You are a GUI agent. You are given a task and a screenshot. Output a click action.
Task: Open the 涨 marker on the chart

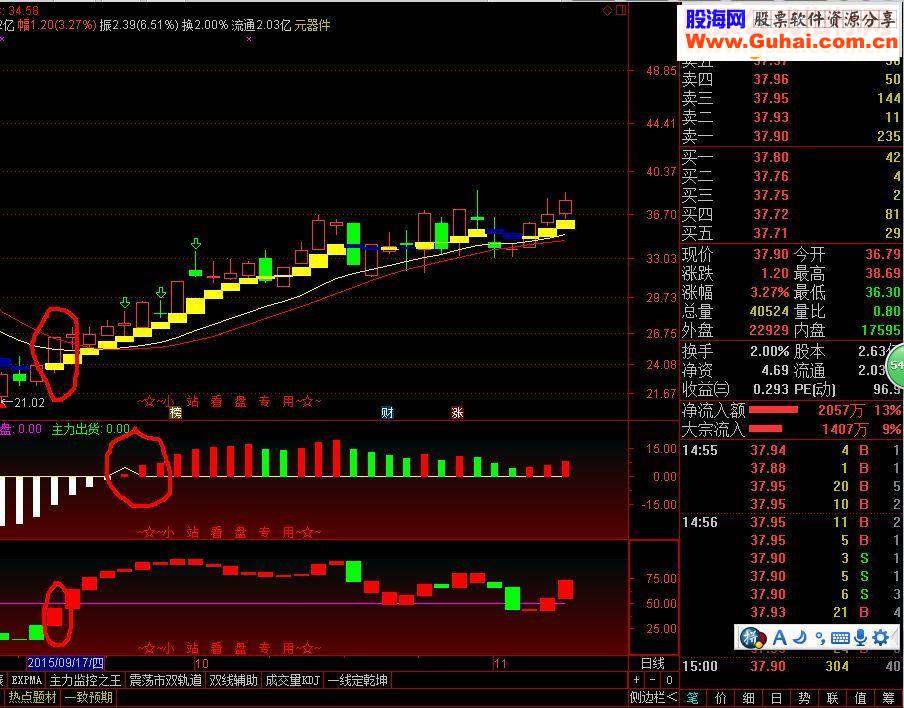(x=457, y=413)
